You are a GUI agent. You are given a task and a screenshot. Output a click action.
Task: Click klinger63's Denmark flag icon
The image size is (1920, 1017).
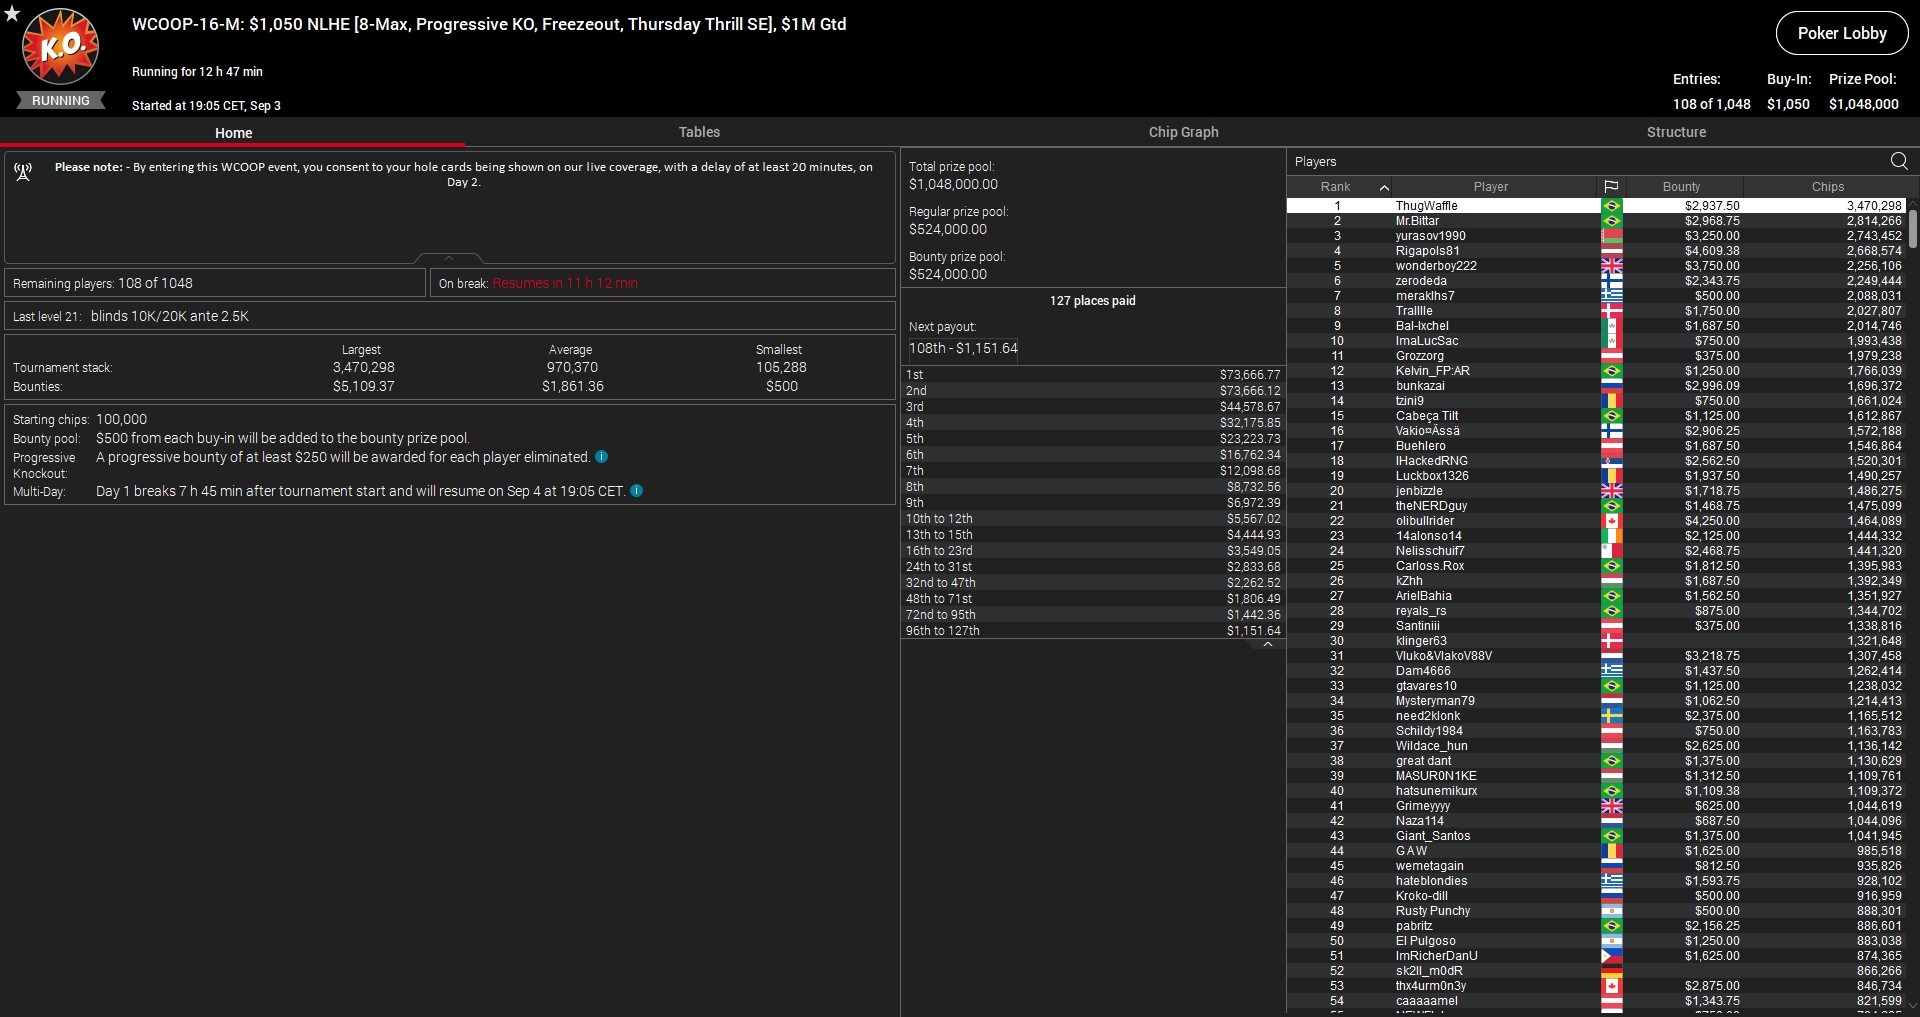click(x=1611, y=641)
